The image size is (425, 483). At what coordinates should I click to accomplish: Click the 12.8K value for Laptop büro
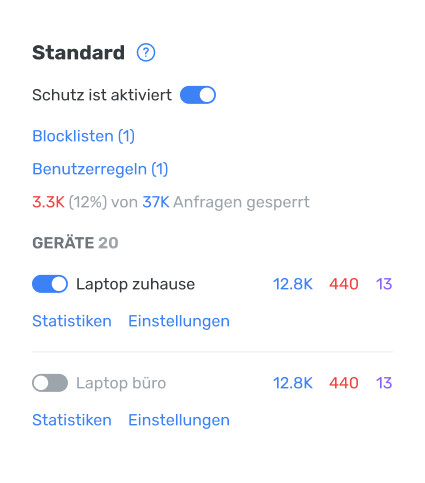[x=293, y=383]
